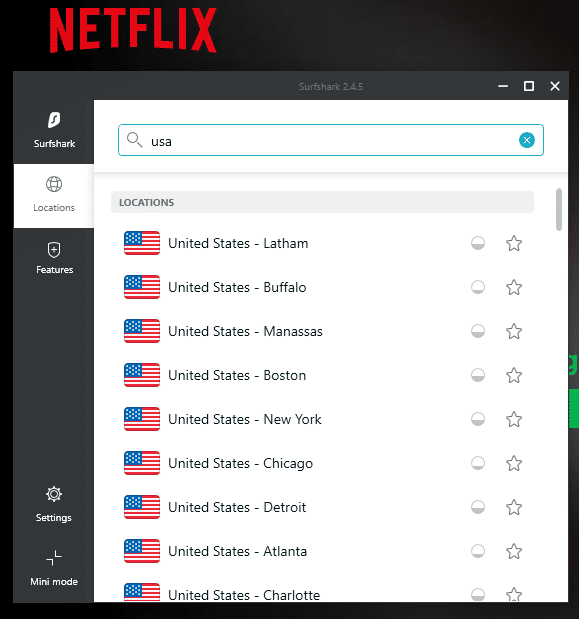Viewport: 579px width, 619px height.
Task: Click the Detroit favorite star icon
Action: 514,507
